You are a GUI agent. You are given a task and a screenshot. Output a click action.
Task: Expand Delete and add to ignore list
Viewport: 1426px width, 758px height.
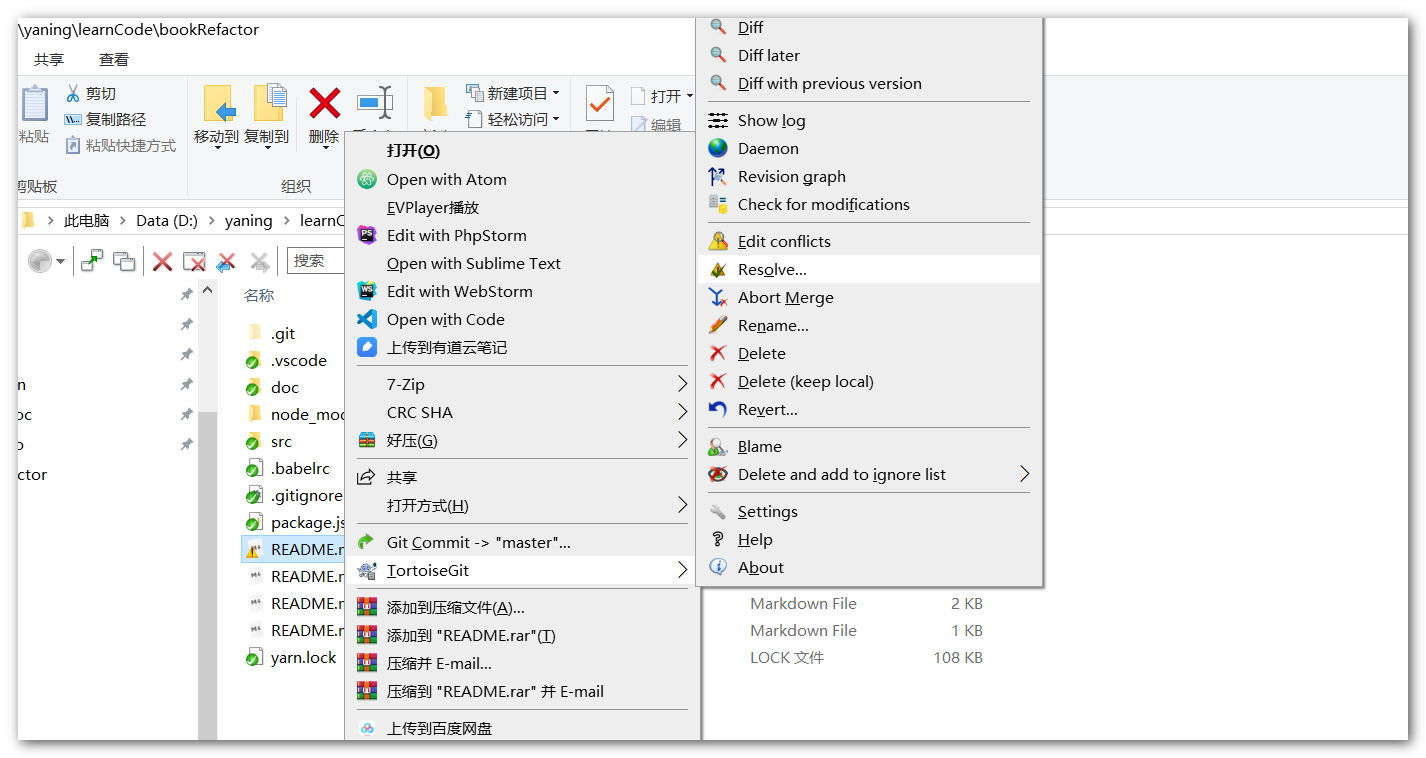tap(869, 474)
